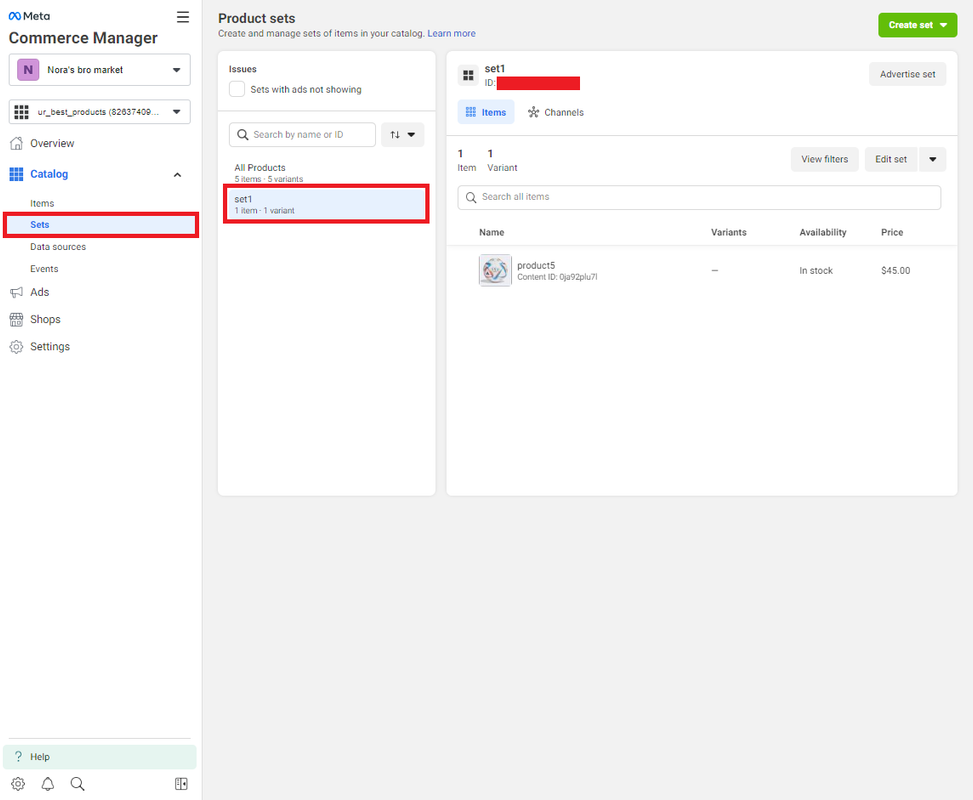Click the Learn more link
This screenshot has width=973, height=800.
point(451,34)
